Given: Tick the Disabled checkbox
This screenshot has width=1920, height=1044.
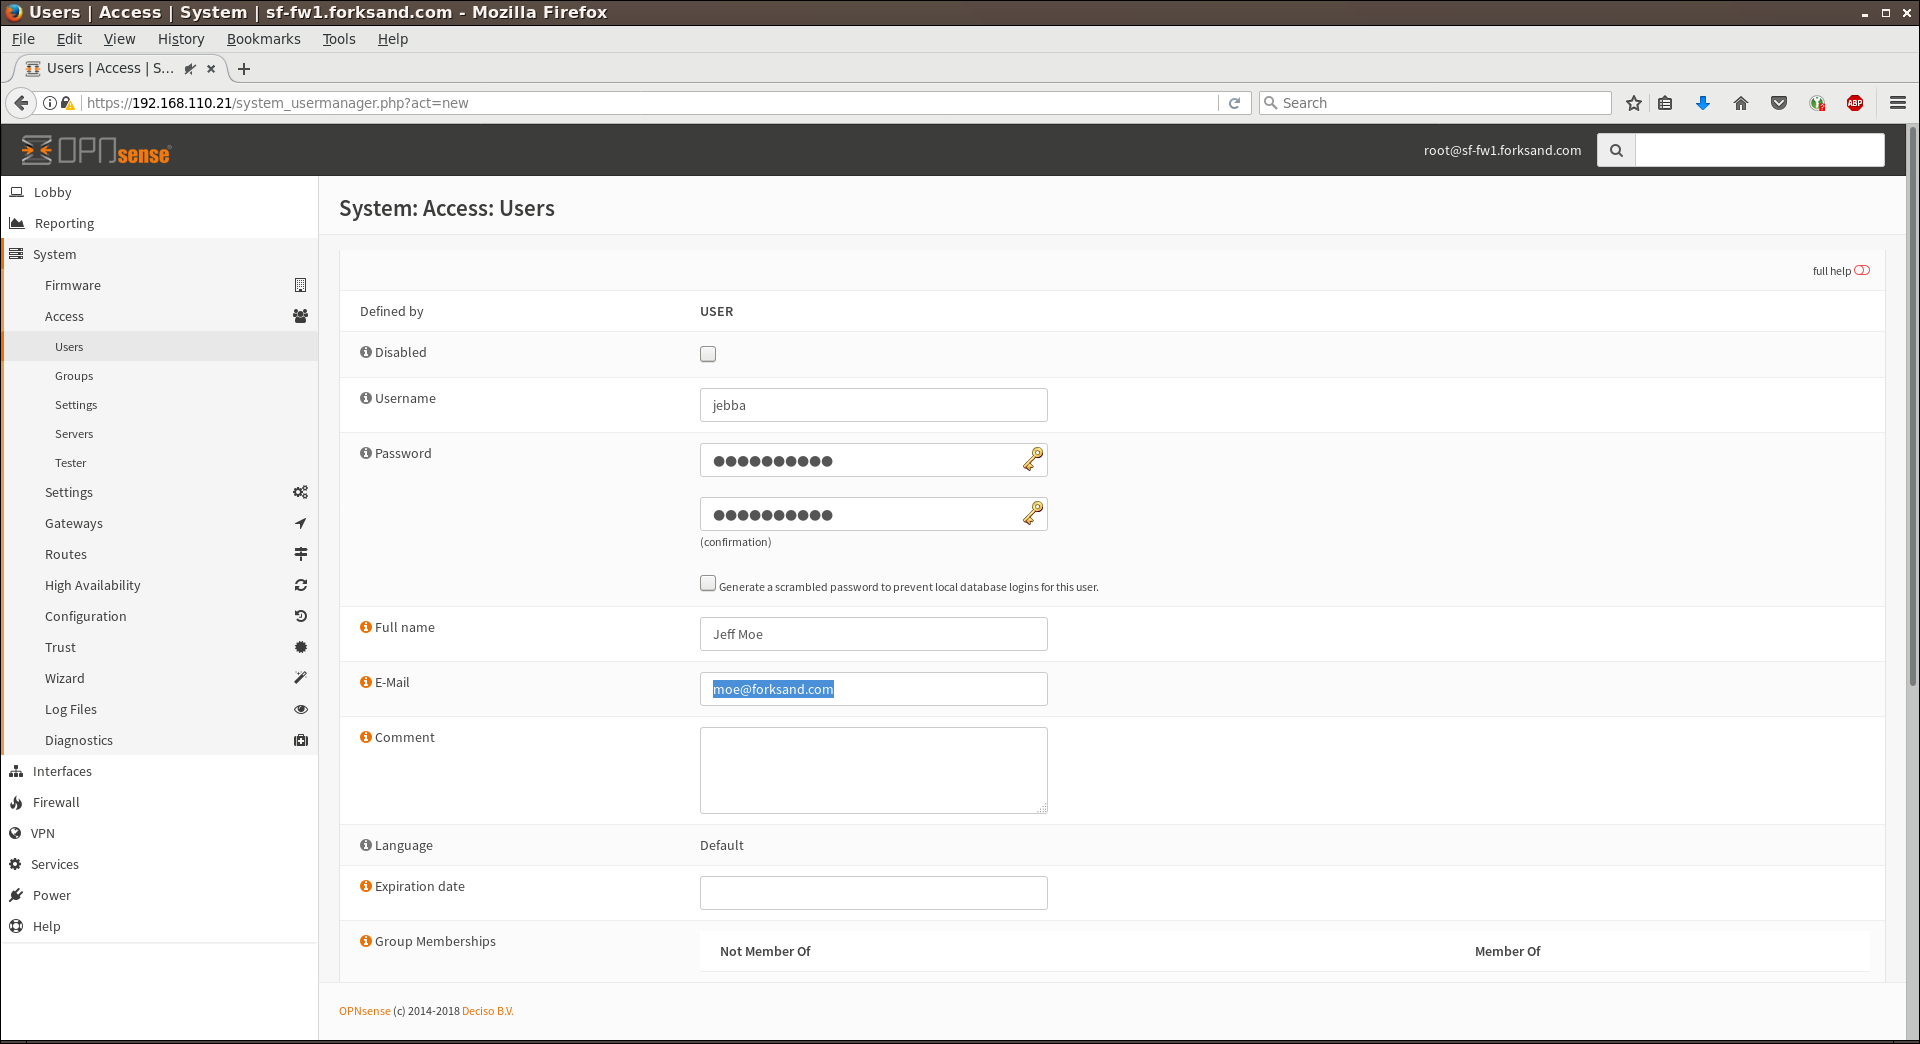Looking at the screenshot, I should (708, 354).
